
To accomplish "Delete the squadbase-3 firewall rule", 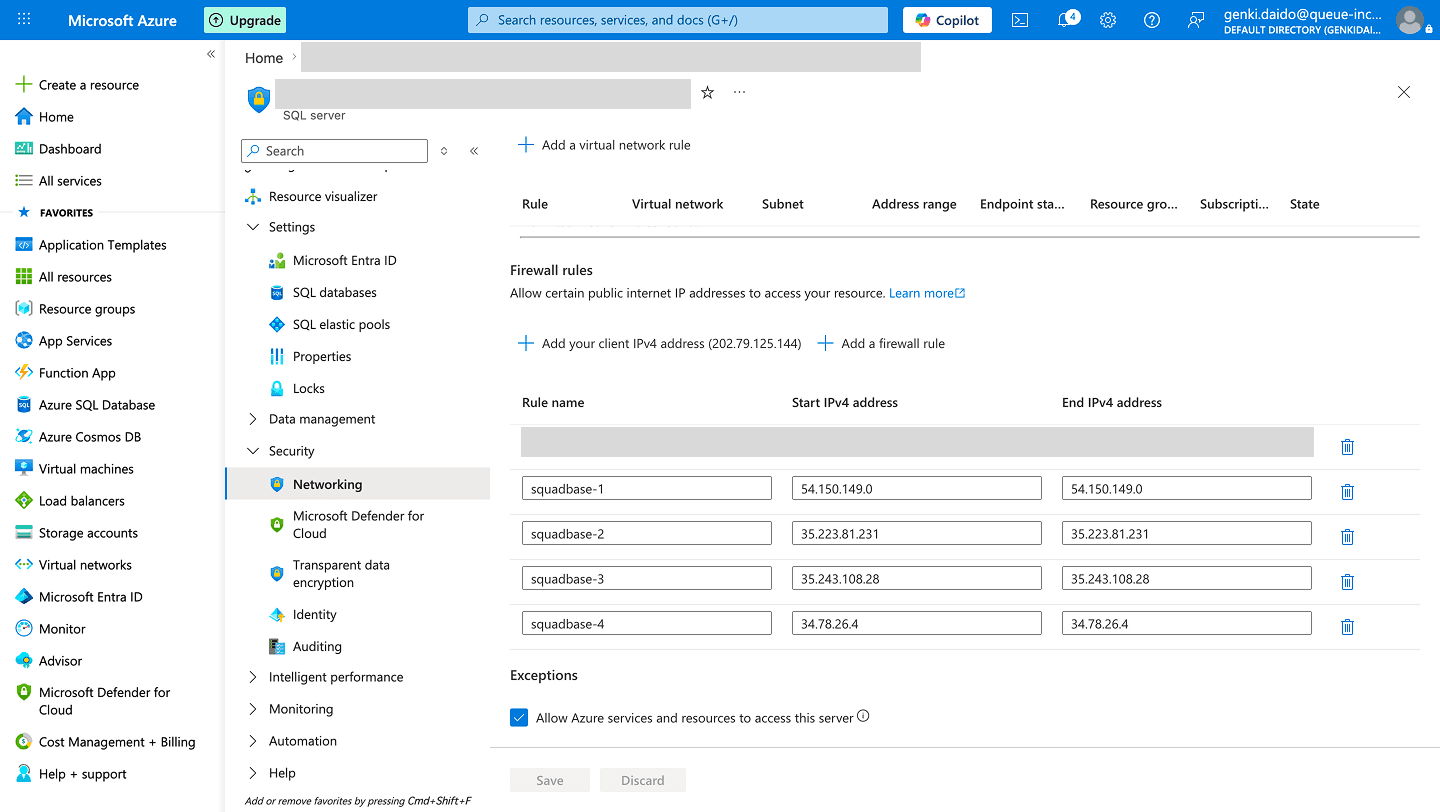I will 1347,582.
